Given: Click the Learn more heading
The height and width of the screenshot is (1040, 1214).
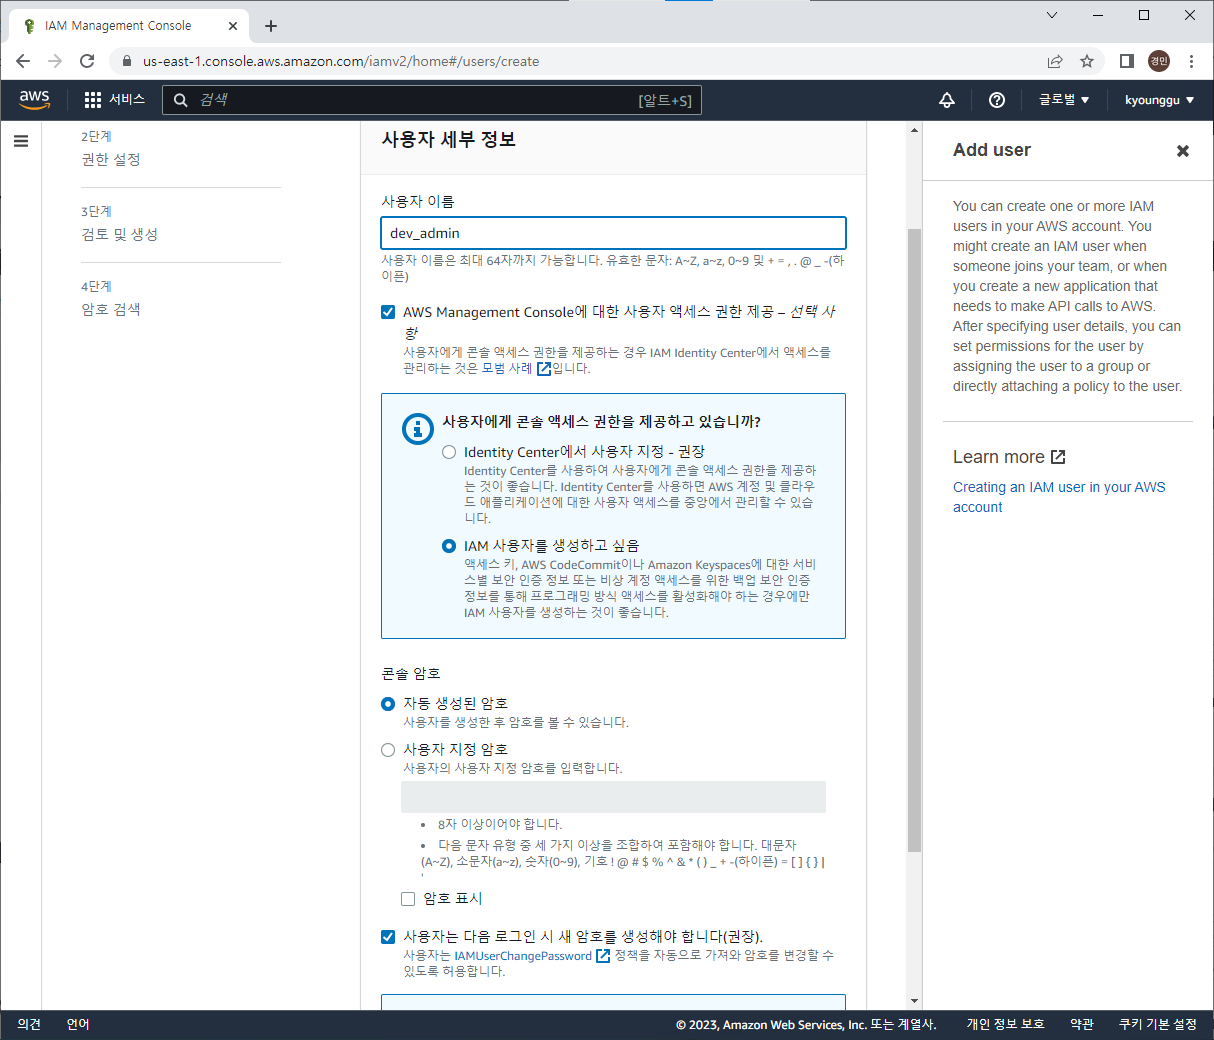Looking at the screenshot, I should [x=998, y=457].
